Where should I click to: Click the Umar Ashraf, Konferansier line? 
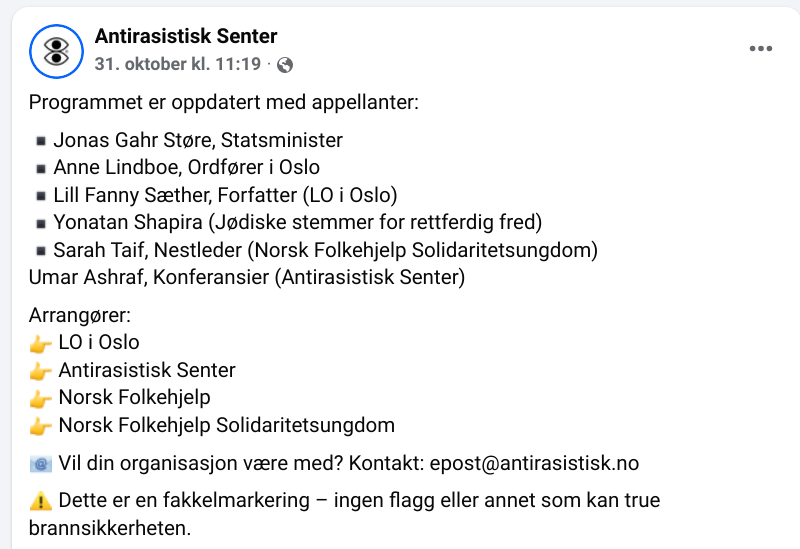(247, 276)
